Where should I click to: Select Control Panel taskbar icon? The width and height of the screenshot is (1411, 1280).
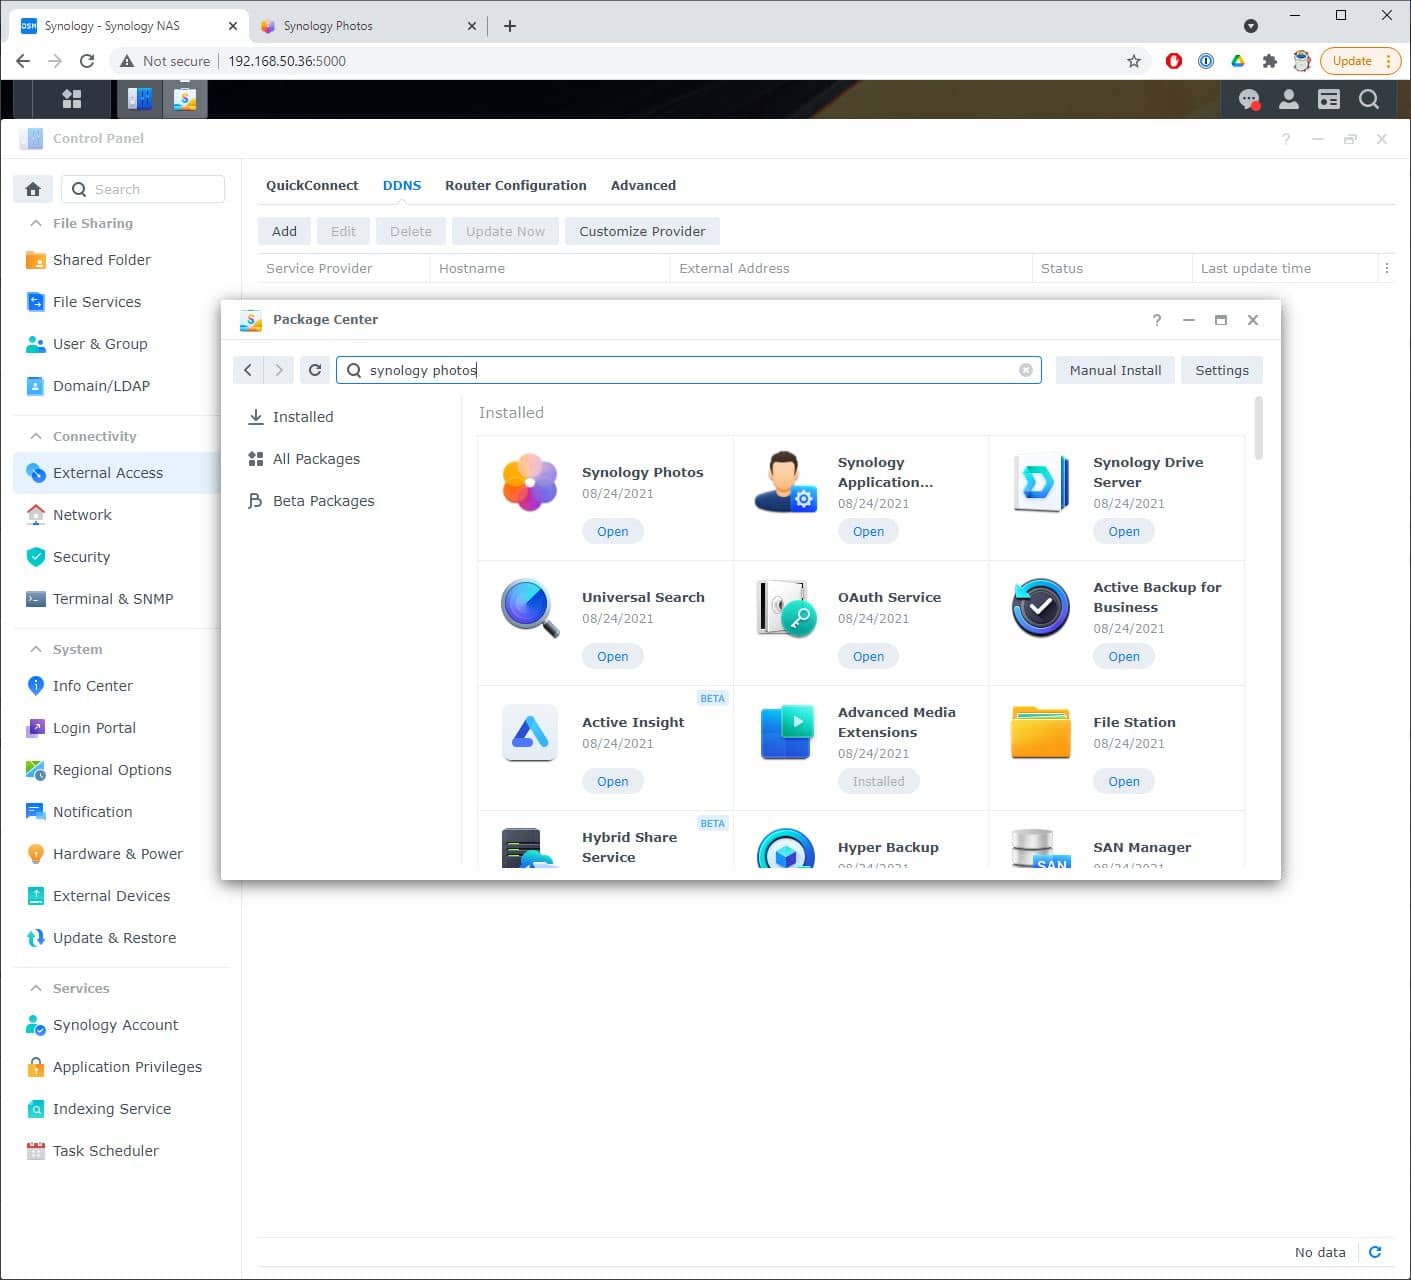pyautogui.click(x=140, y=99)
